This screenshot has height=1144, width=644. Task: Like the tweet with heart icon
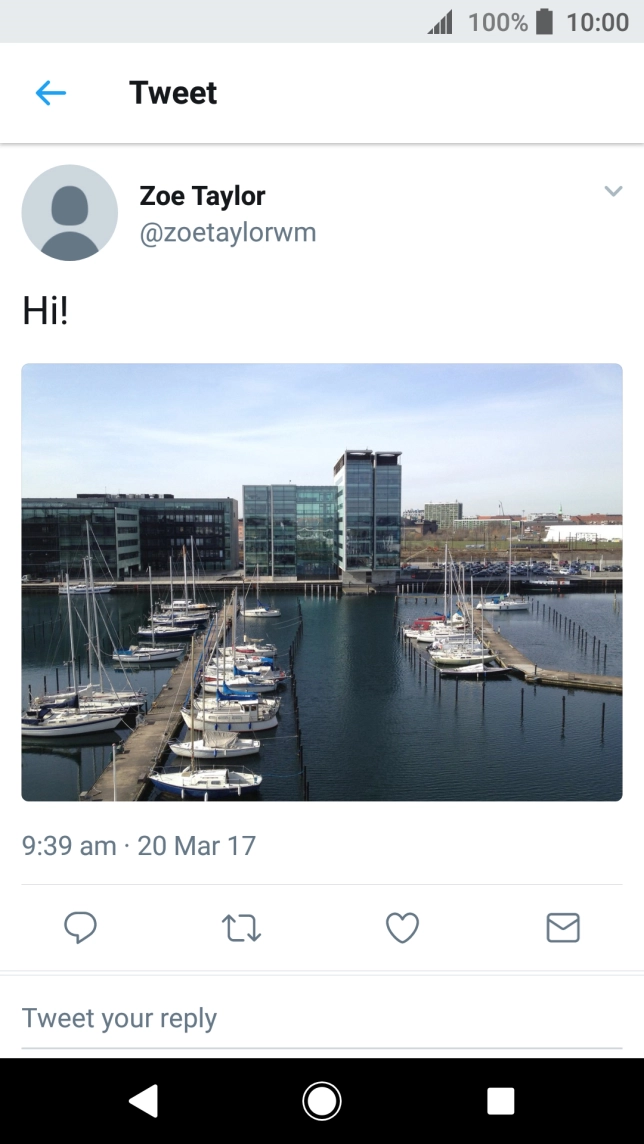click(402, 929)
